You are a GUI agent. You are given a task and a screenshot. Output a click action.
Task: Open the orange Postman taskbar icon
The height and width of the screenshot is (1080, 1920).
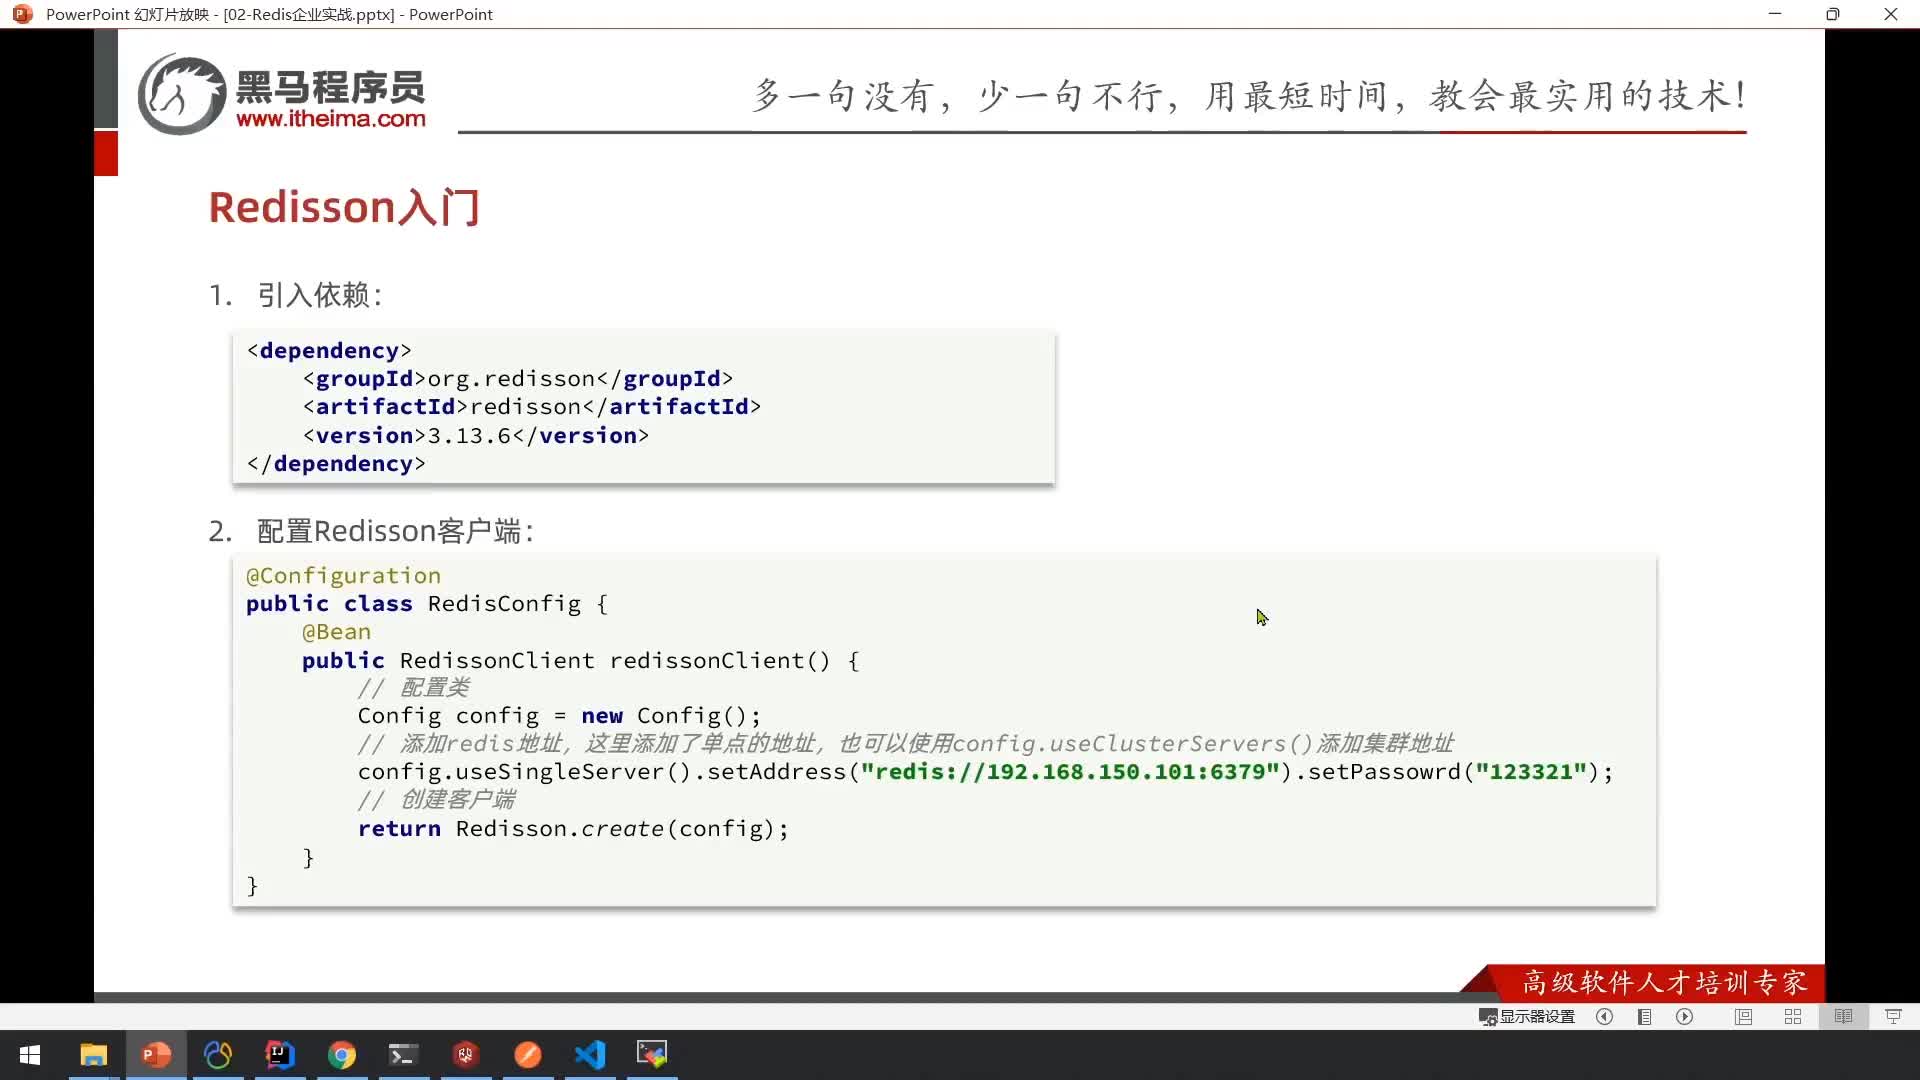click(x=528, y=1055)
